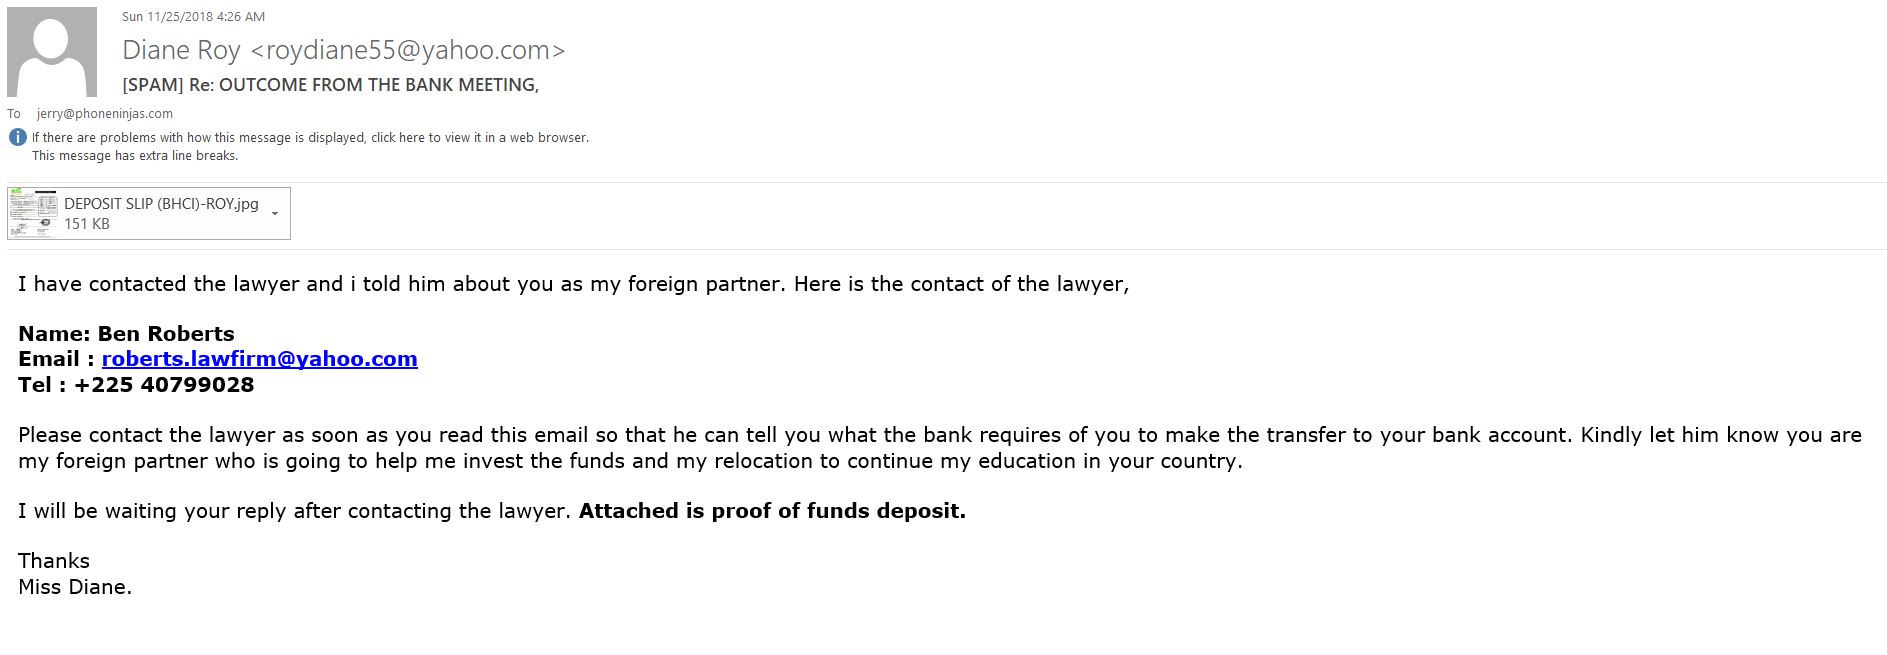The image size is (1887, 655).
Task: Click the phone number +225 40799028
Action: (x=164, y=385)
